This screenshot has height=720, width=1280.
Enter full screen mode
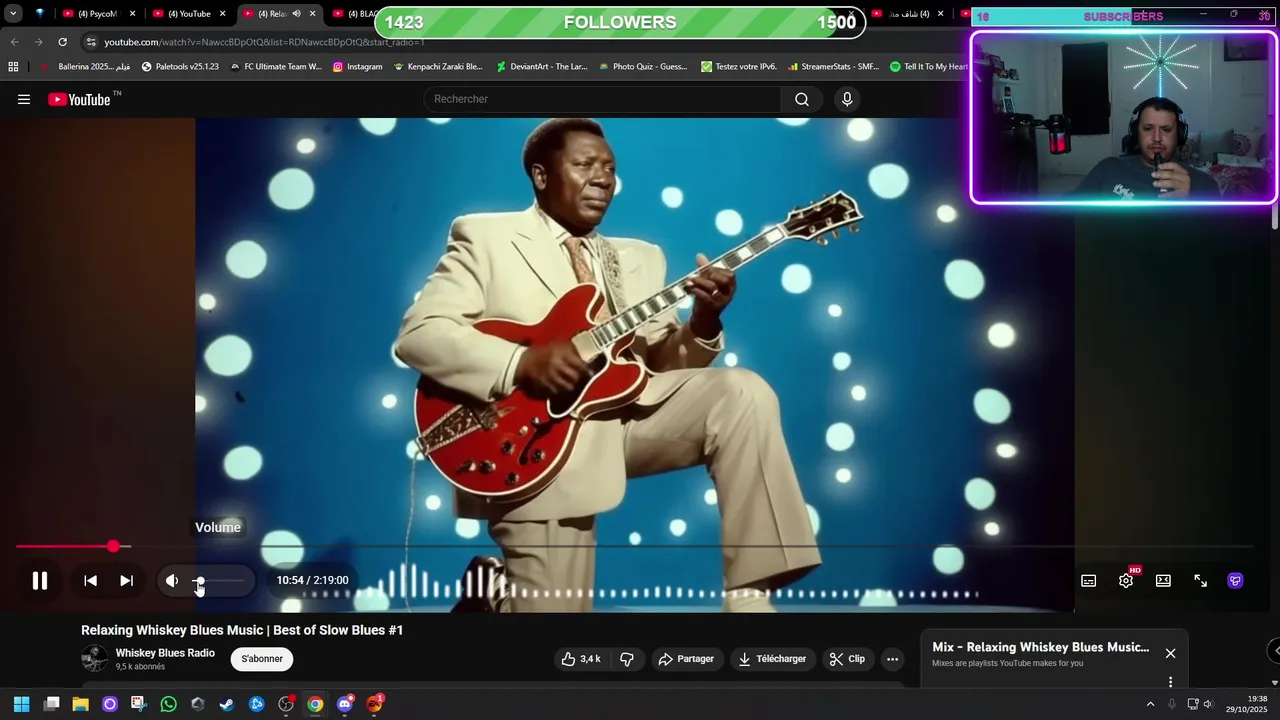(1200, 581)
